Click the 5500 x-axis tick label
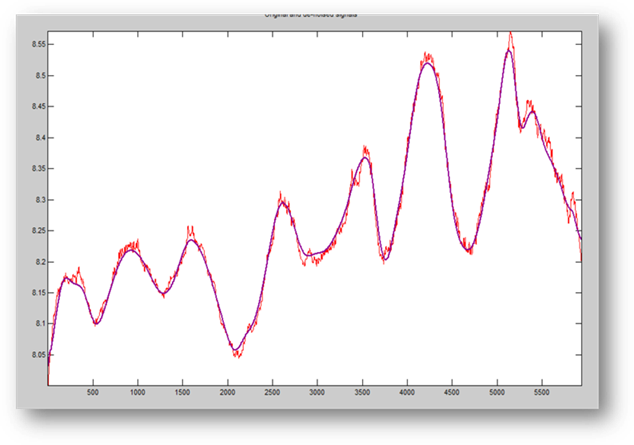634x445 pixels. pyautogui.click(x=542, y=392)
